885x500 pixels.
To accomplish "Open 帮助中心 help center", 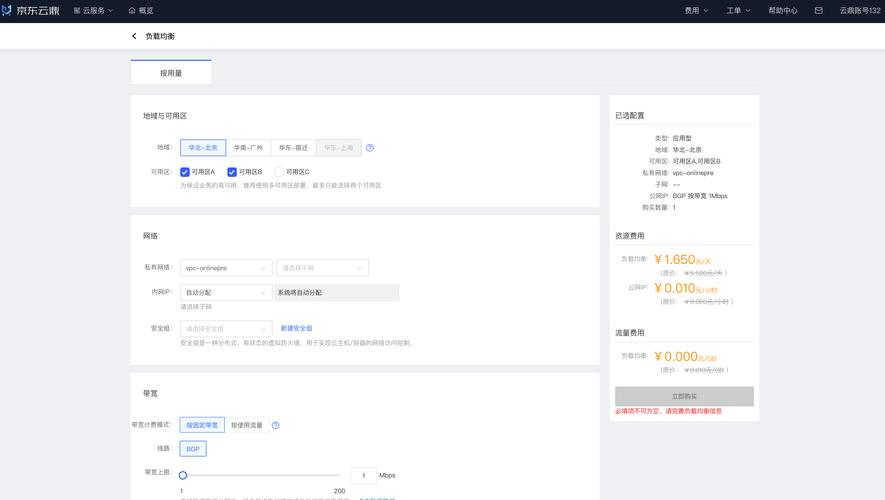I will [x=783, y=10].
